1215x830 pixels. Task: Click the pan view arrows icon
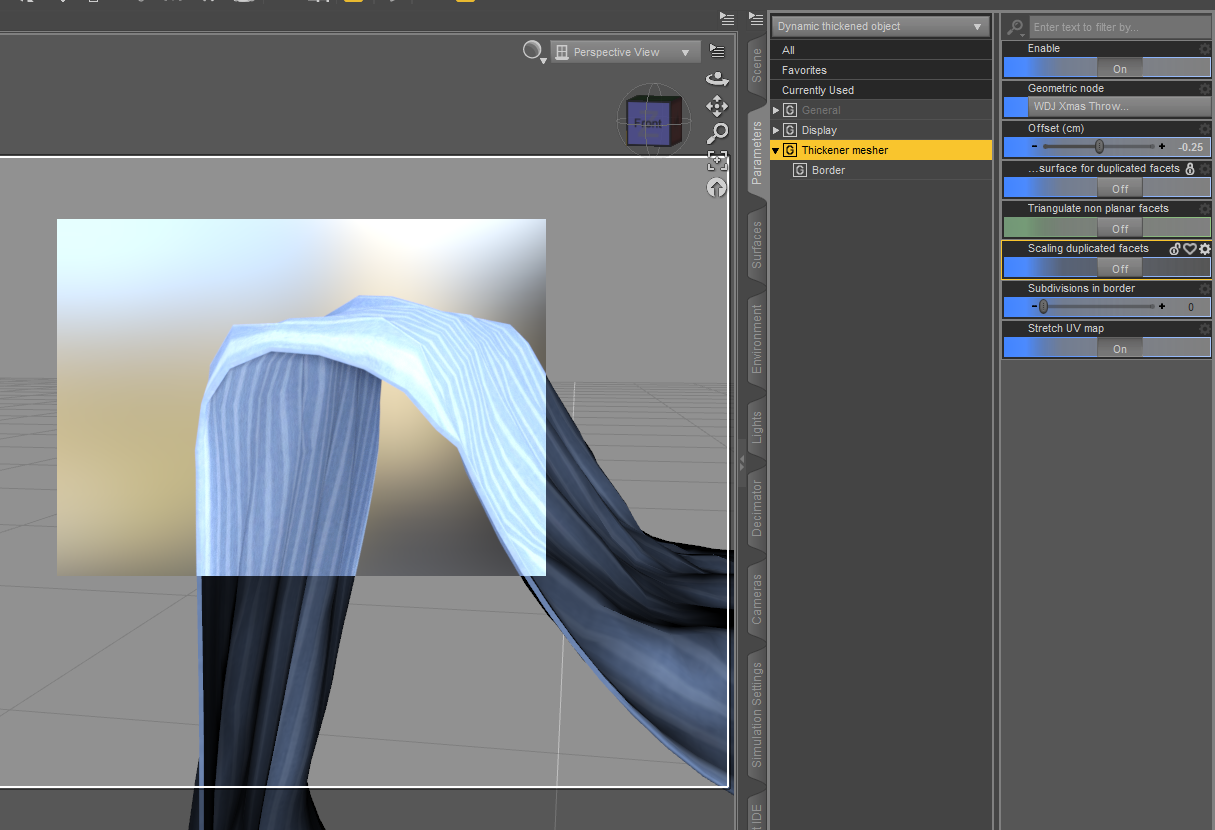(717, 106)
